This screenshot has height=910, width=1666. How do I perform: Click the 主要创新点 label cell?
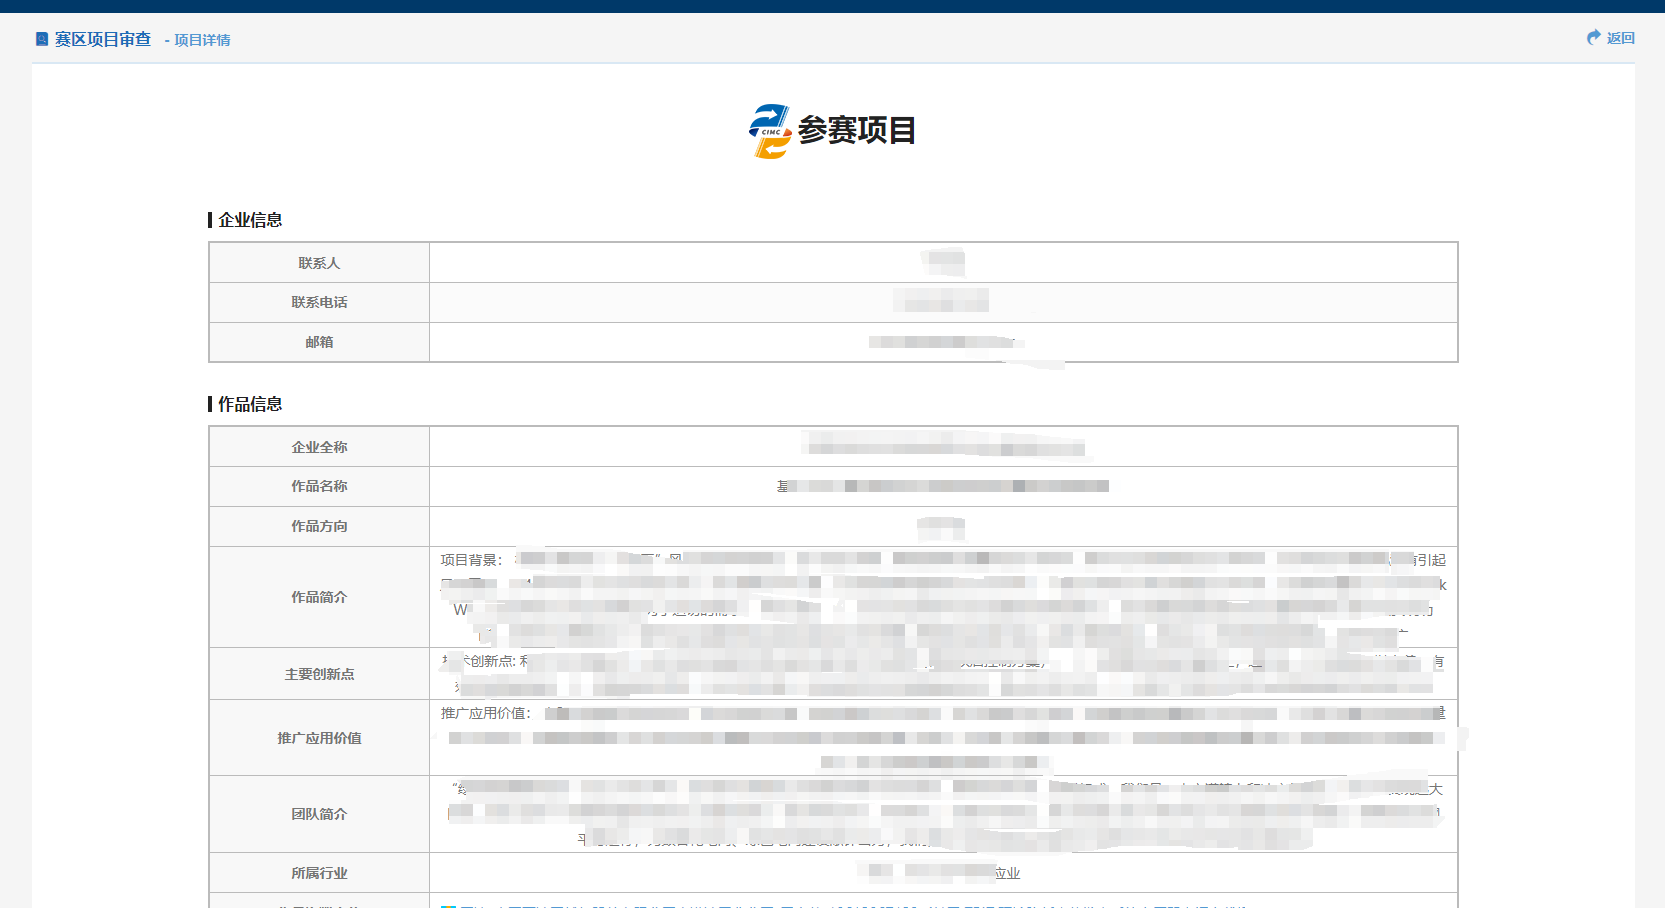pyautogui.click(x=319, y=674)
